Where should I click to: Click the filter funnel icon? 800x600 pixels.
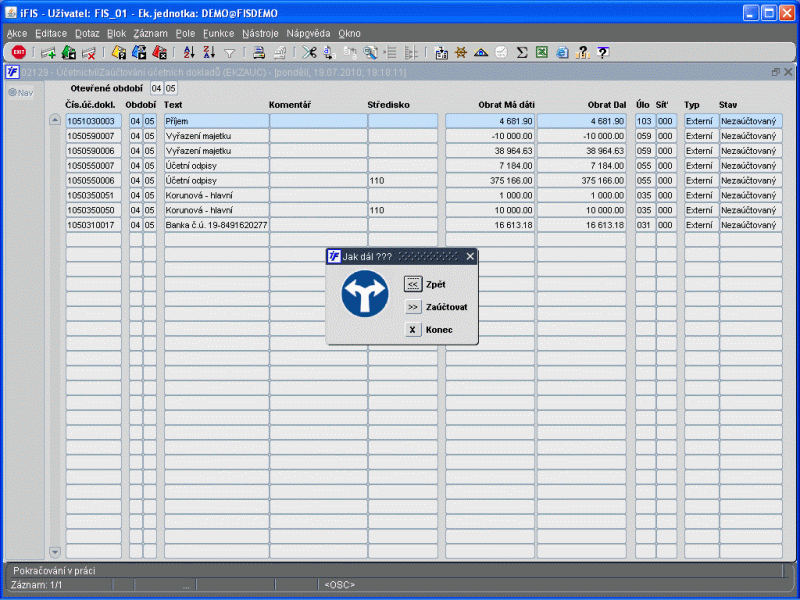coord(229,53)
